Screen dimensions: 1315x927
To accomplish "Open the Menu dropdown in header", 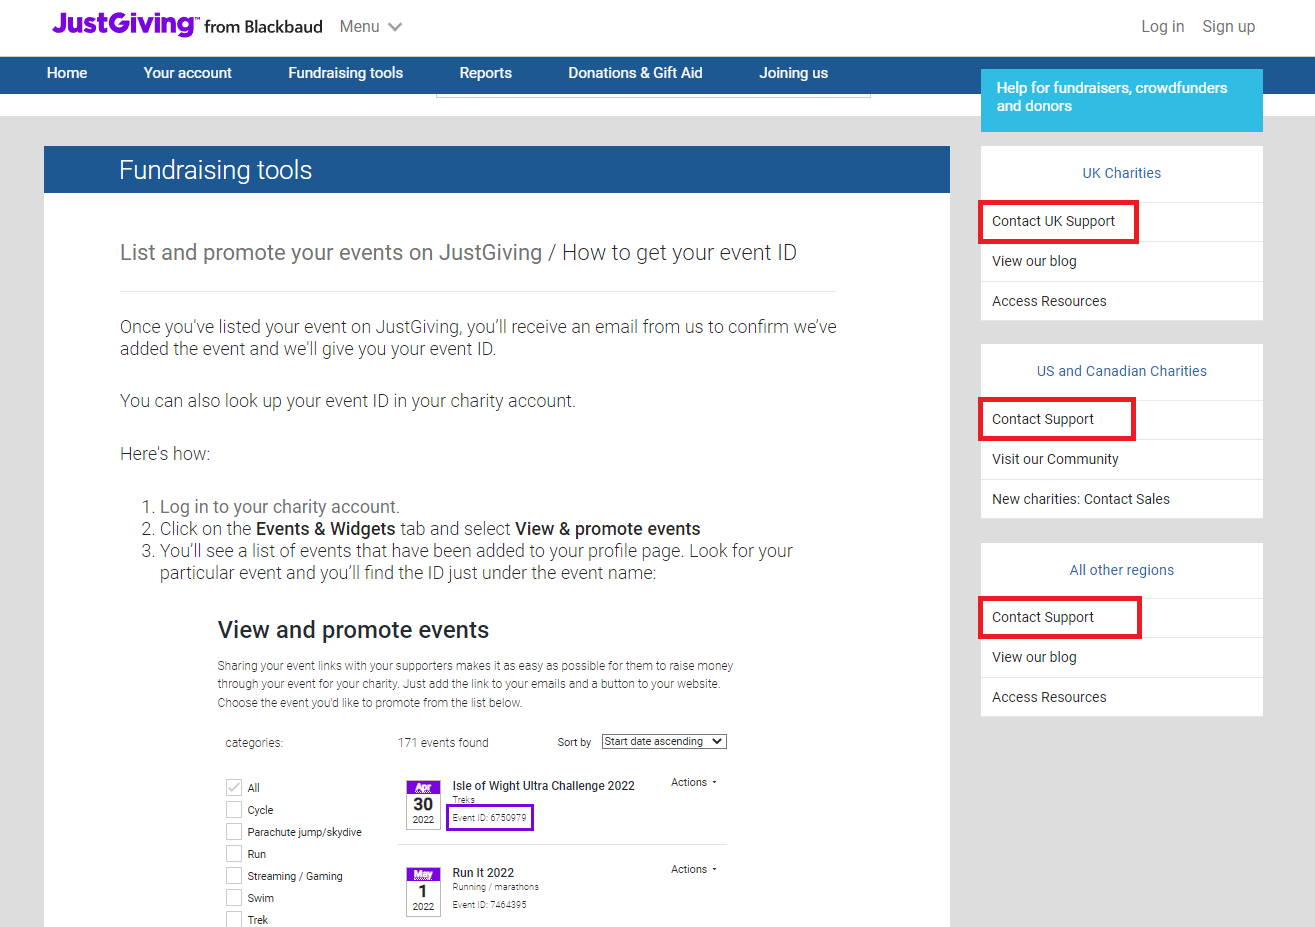I will pyautogui.click(x=370, y=27).
